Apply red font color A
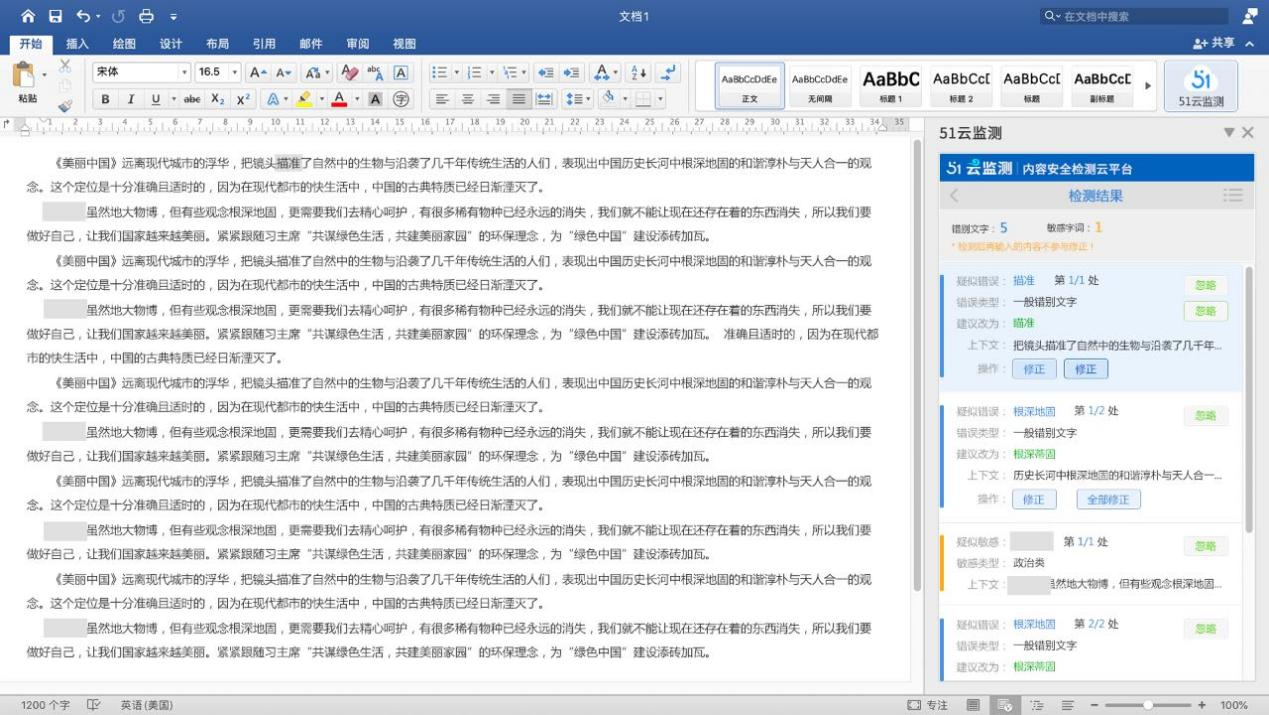 point(339,99)
